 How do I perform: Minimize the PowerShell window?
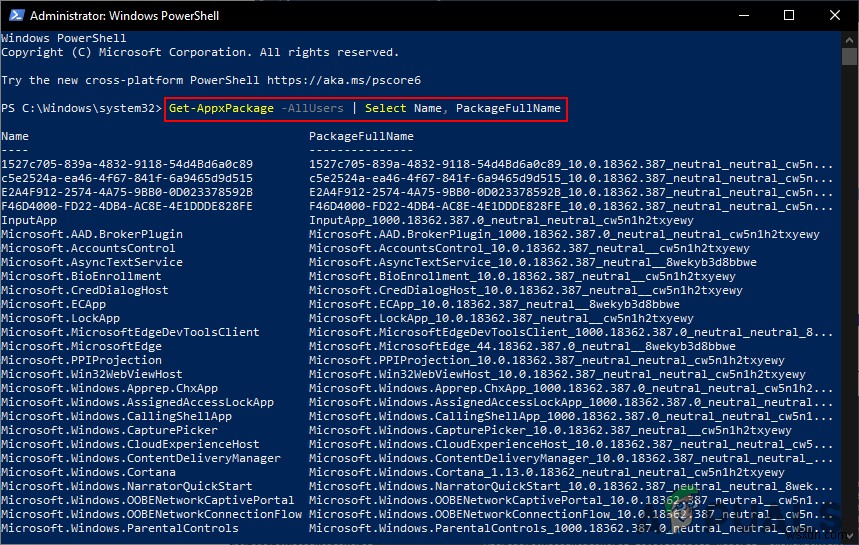pyautogui.click(x=742, y=15)
